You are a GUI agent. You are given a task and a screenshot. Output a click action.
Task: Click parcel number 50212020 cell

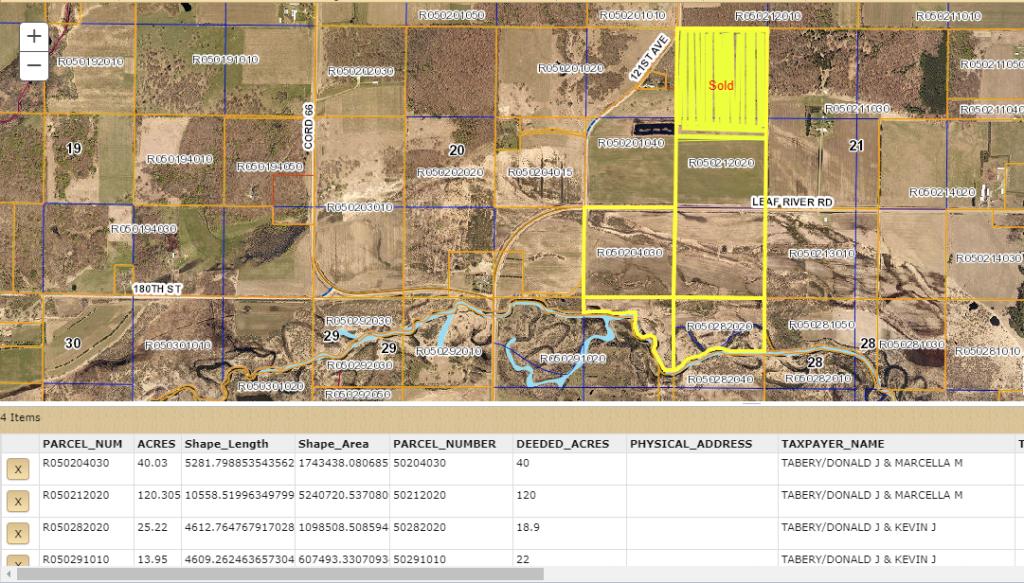pos(419,495)
